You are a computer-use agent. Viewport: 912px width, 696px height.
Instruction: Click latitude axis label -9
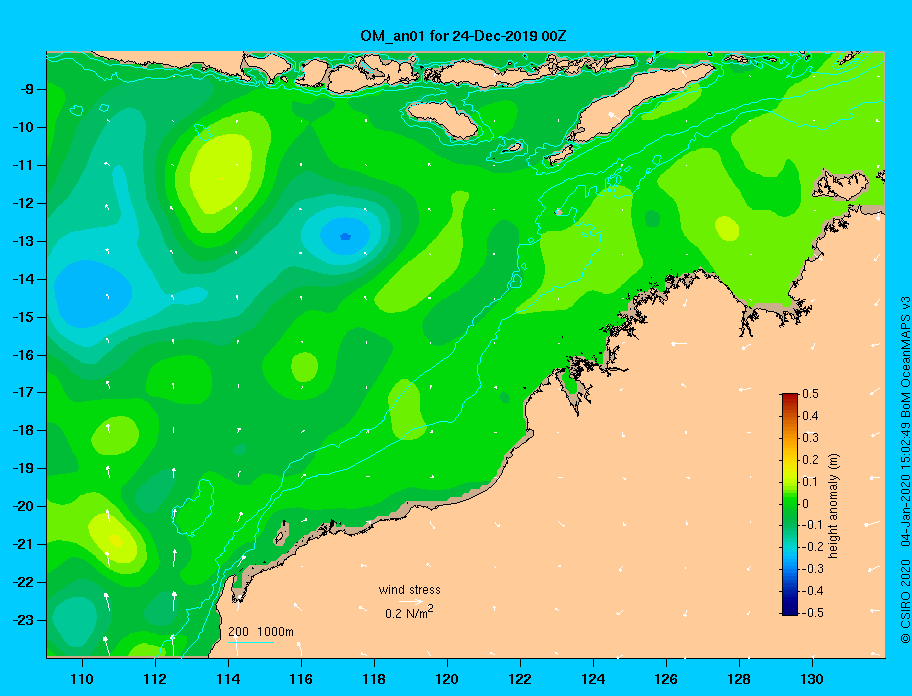pyautogui.click(x=26, y=90)
